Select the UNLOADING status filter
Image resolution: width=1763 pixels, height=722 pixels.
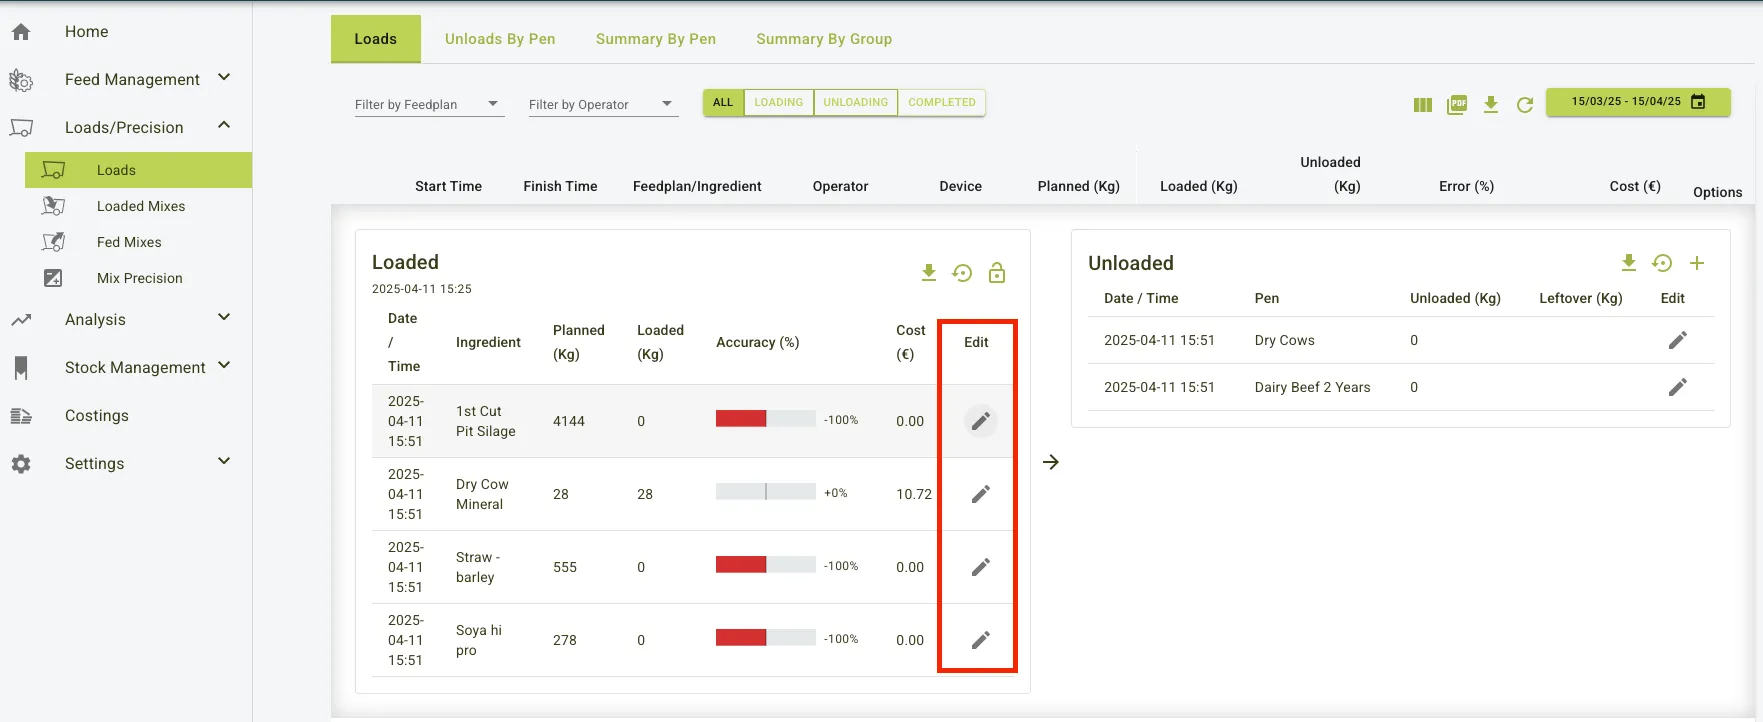[x=855, y=103]
